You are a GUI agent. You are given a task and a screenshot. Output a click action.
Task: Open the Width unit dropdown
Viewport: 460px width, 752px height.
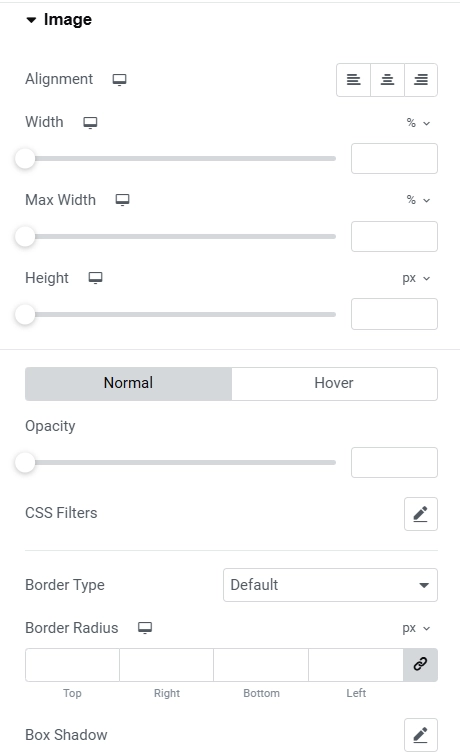tap(418, 123)
